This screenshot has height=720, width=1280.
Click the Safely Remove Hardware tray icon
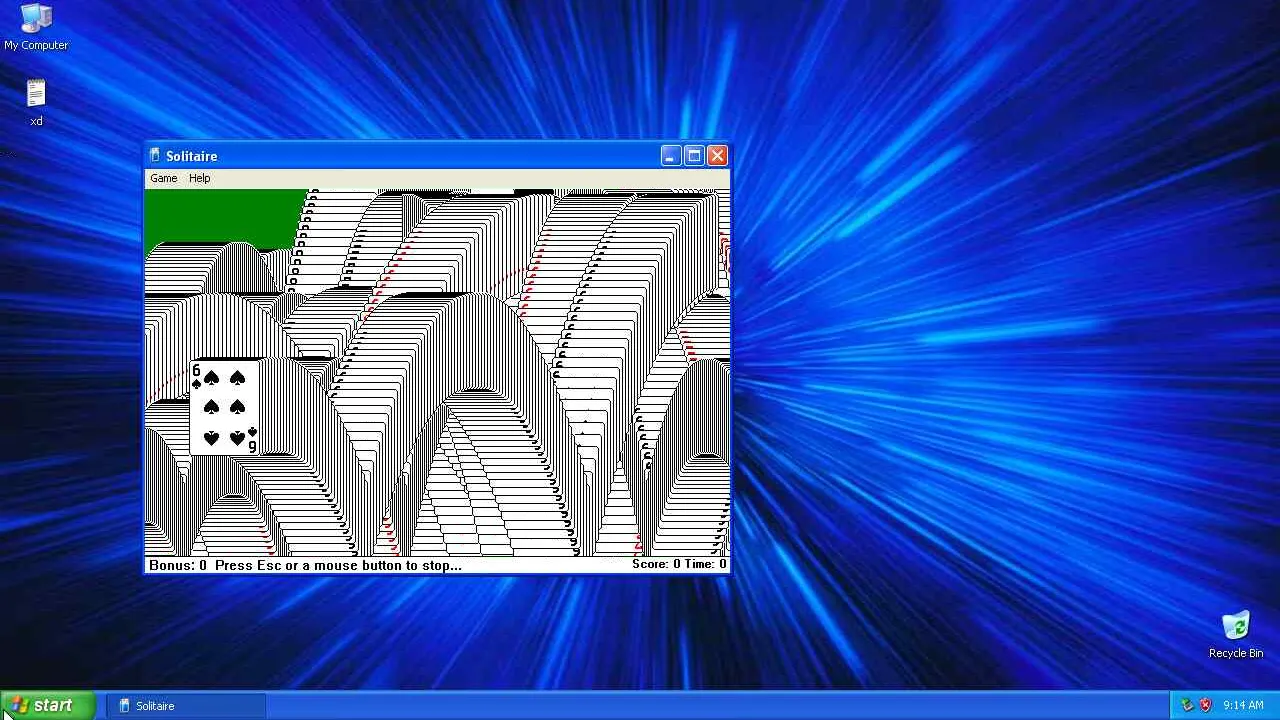click(x=1187, y=705)
